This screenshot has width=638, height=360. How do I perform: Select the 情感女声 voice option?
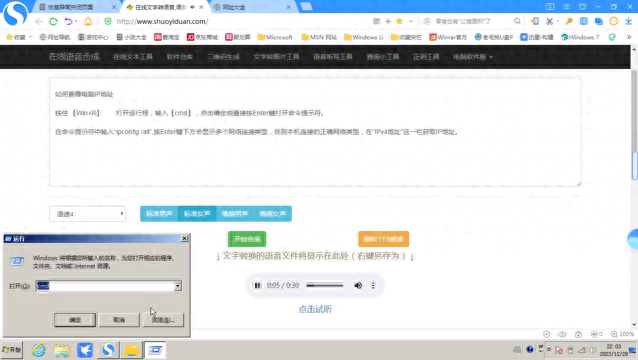click(273, 214)
